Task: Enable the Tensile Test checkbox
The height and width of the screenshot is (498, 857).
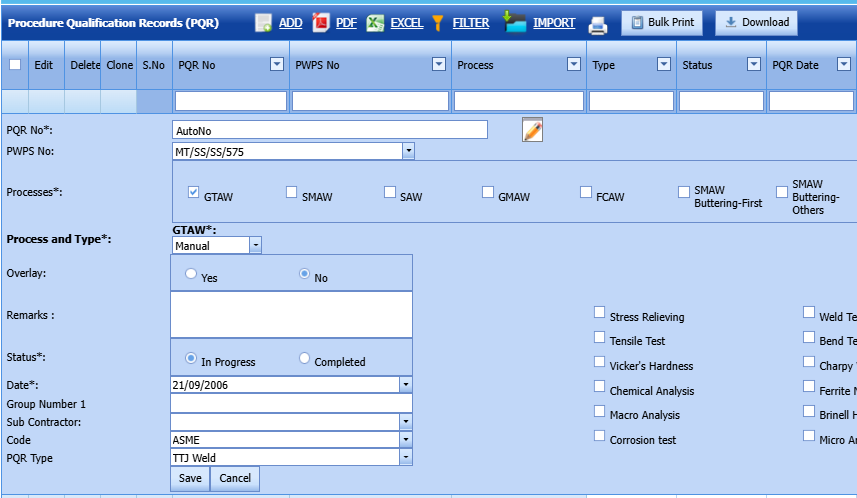Action: coord(600,337)
